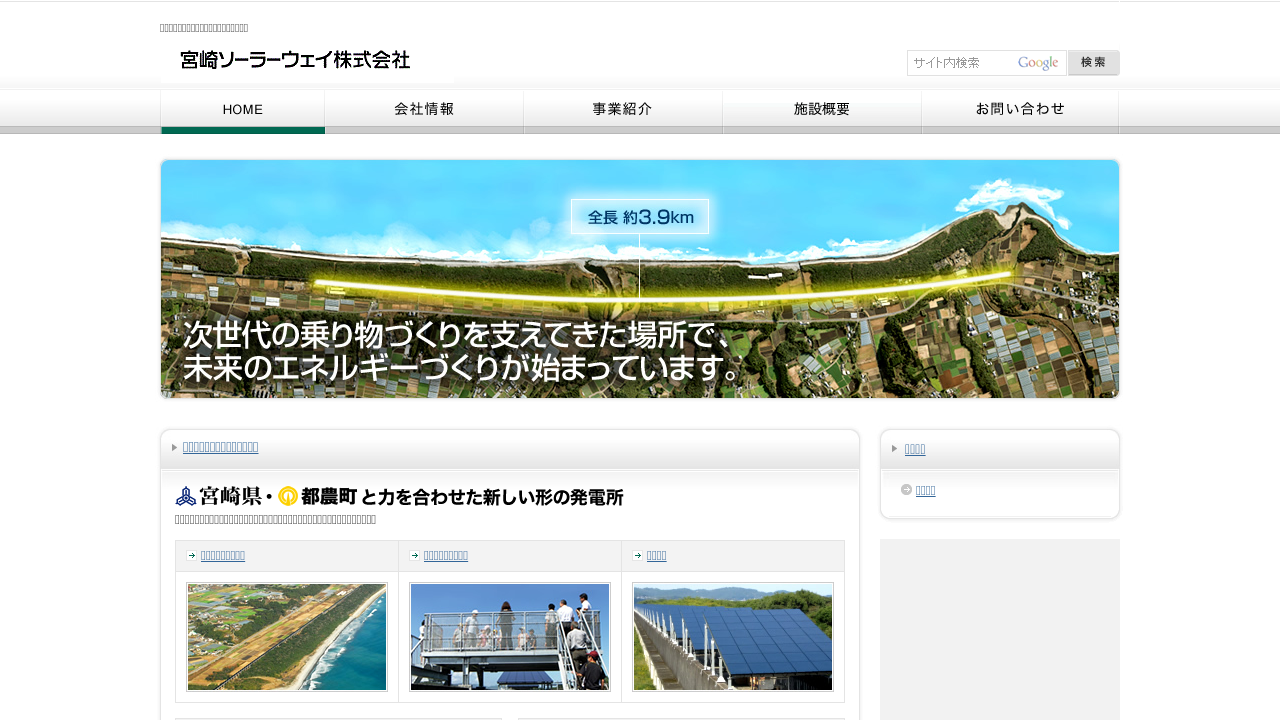The width and height of the screenshot is (1280, 720).
Task: Open the HOME navigation tab
Action: pyautogui.click(x=243, y=110)
